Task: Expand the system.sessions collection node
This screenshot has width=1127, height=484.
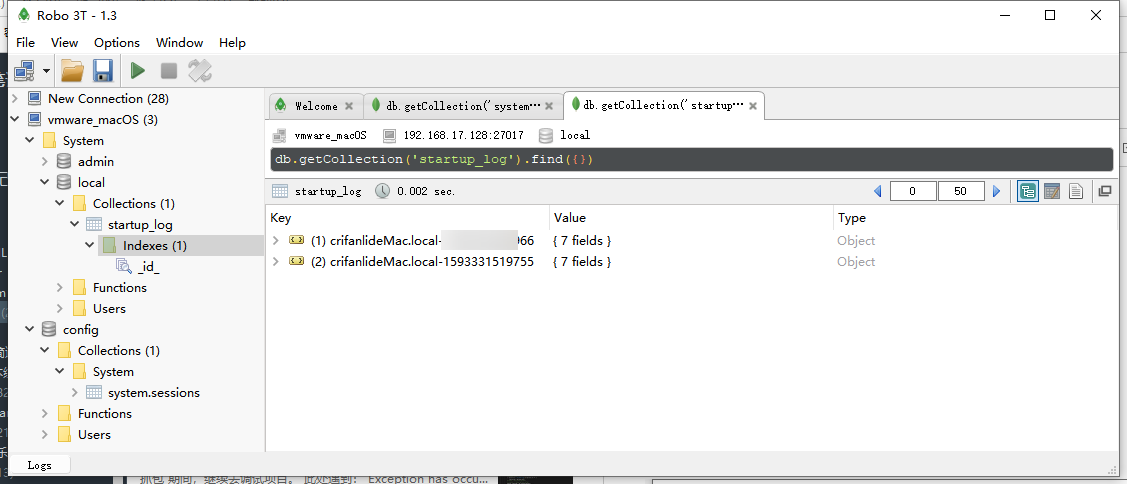Action: pyautogui.click(x=74, y=393)
